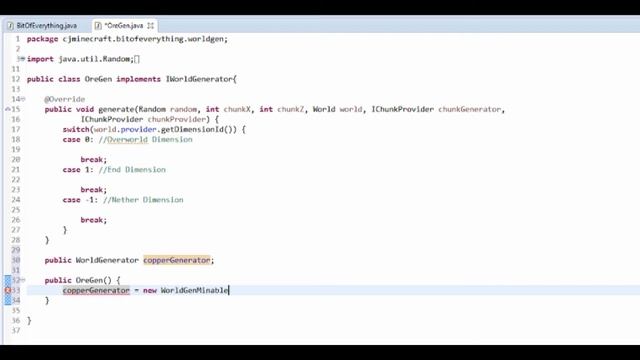The width and height of the screenshot is (640, 360).
Task: Click the 'chunkProvider' parameter on line 16
Action: pos(177,119)
